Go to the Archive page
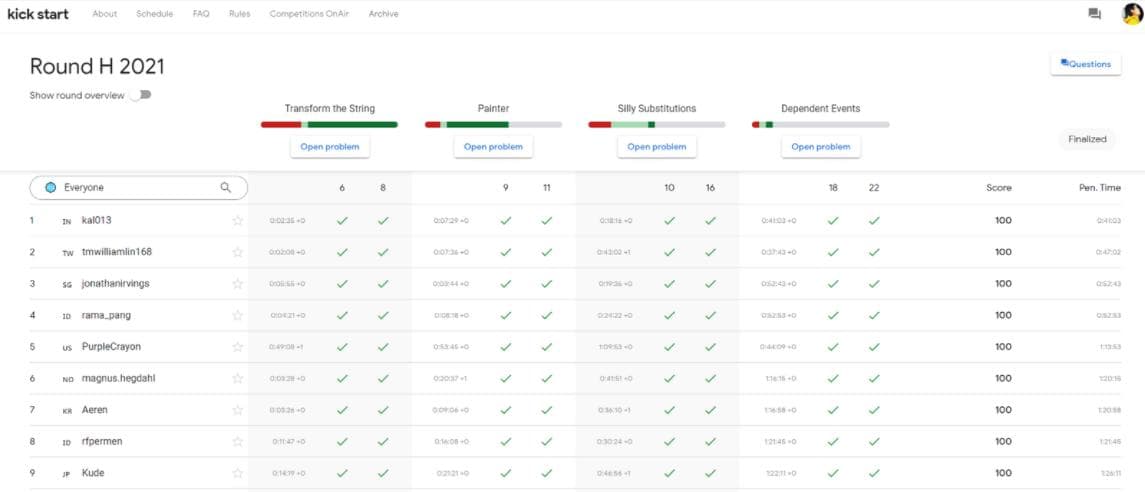The height and width of the screenshot is (492, 1145). (x=383, y=14)
